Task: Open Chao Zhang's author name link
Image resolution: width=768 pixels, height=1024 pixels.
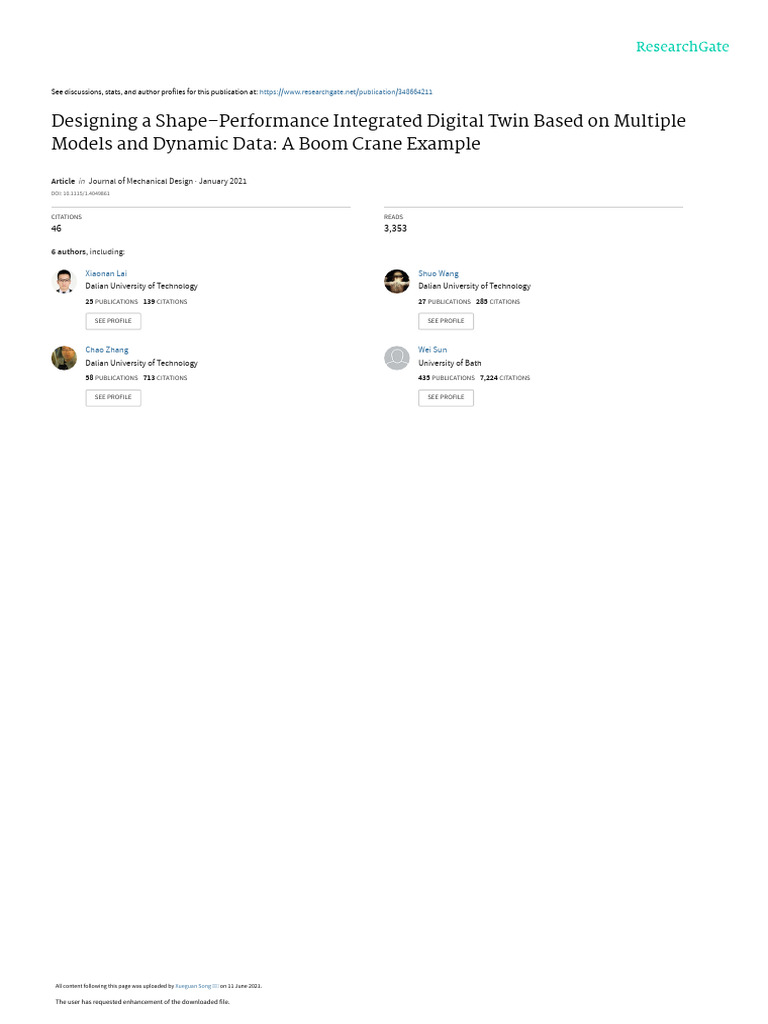Action: tap(105, 350)
